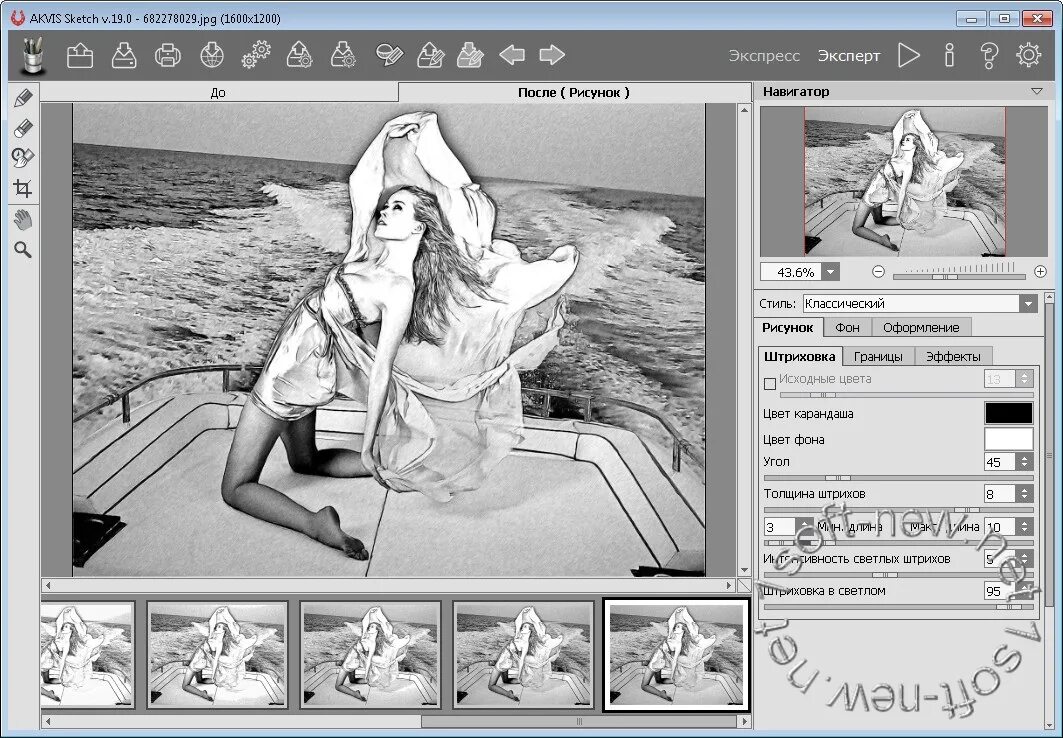Viewport: 1063px width, 738px height.
Task: Collapse the Навигатор panel triangle
Action: tap(1037, 91)
